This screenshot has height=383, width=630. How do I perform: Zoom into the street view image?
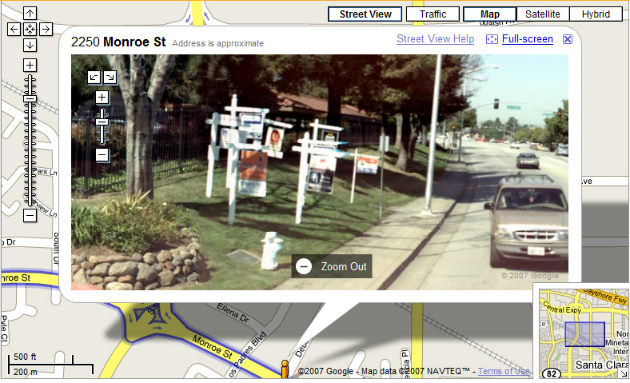tap(102, 97)
